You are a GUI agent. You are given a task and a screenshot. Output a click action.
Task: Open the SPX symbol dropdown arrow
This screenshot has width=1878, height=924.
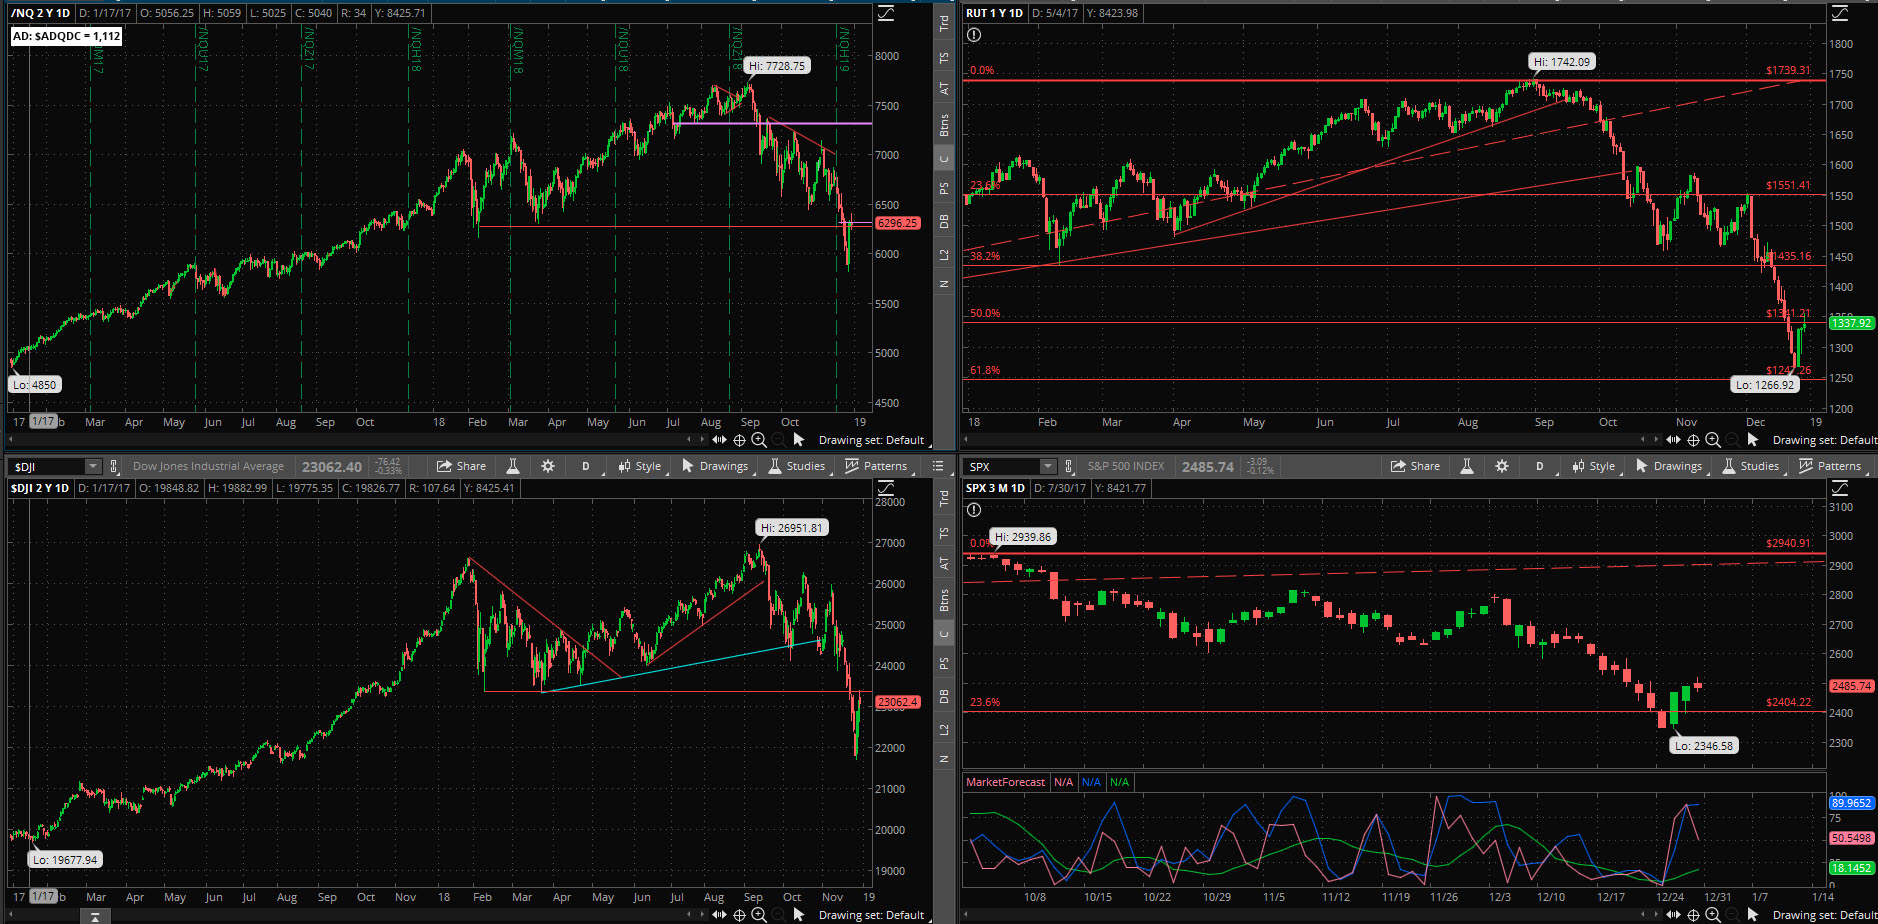1047,466
